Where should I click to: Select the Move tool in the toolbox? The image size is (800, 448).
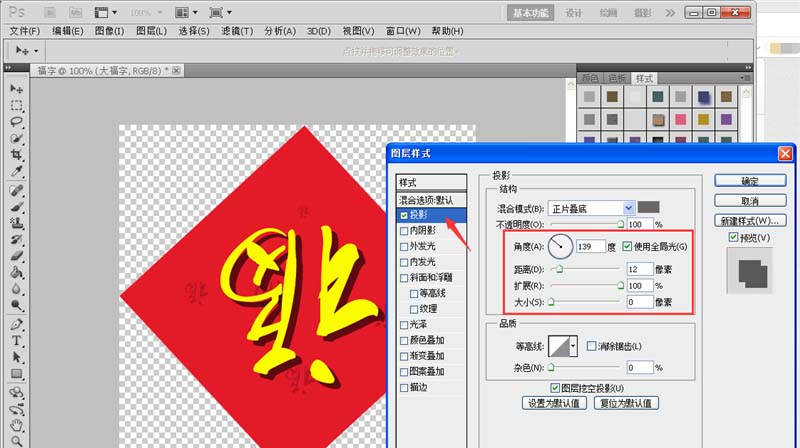(x=16, y=89)
